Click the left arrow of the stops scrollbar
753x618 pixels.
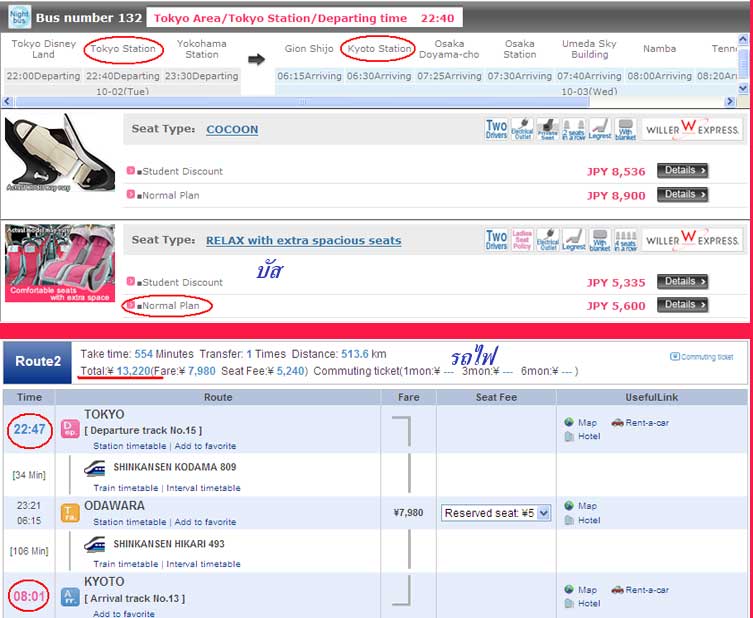[7, 102]
